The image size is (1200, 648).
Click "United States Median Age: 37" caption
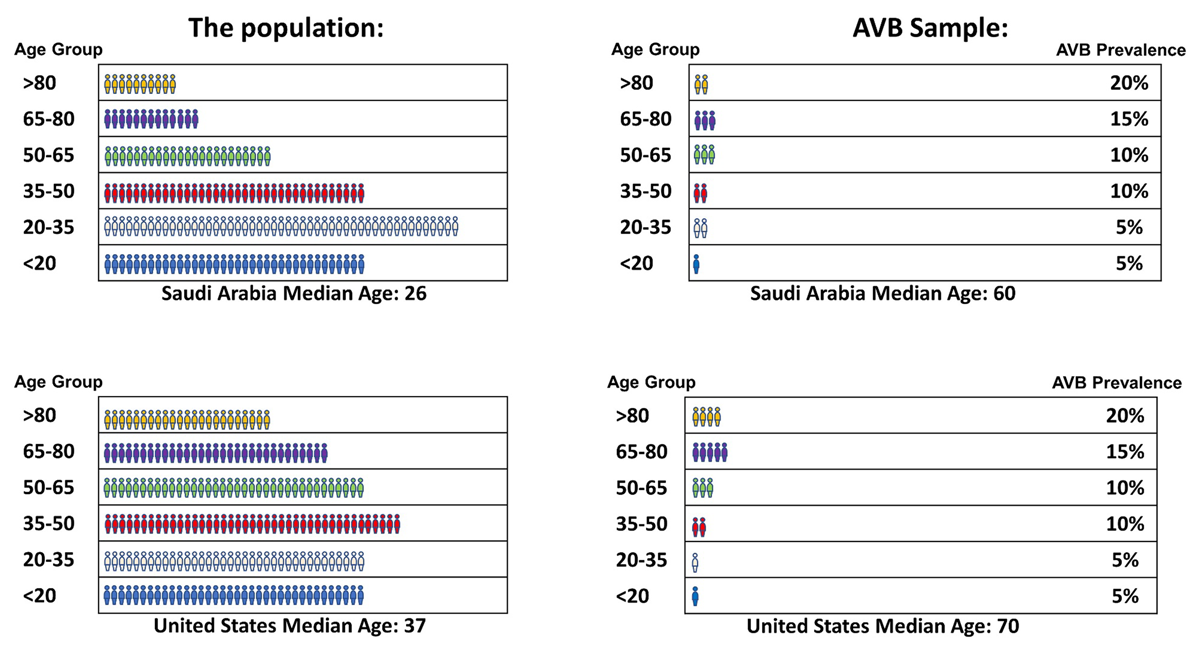tap(291, 627)
